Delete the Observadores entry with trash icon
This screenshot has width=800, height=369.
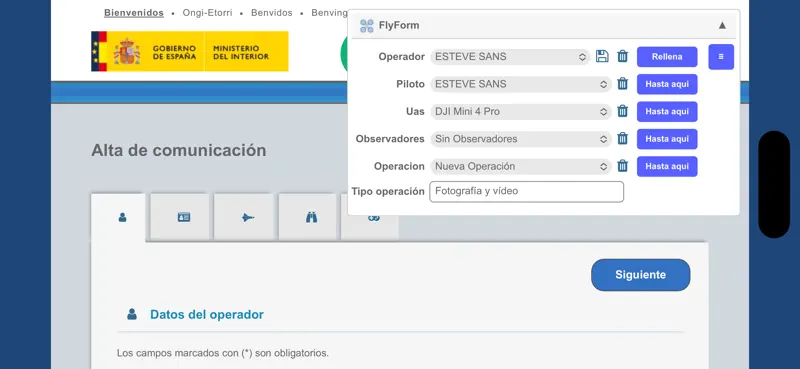point(622,138)
